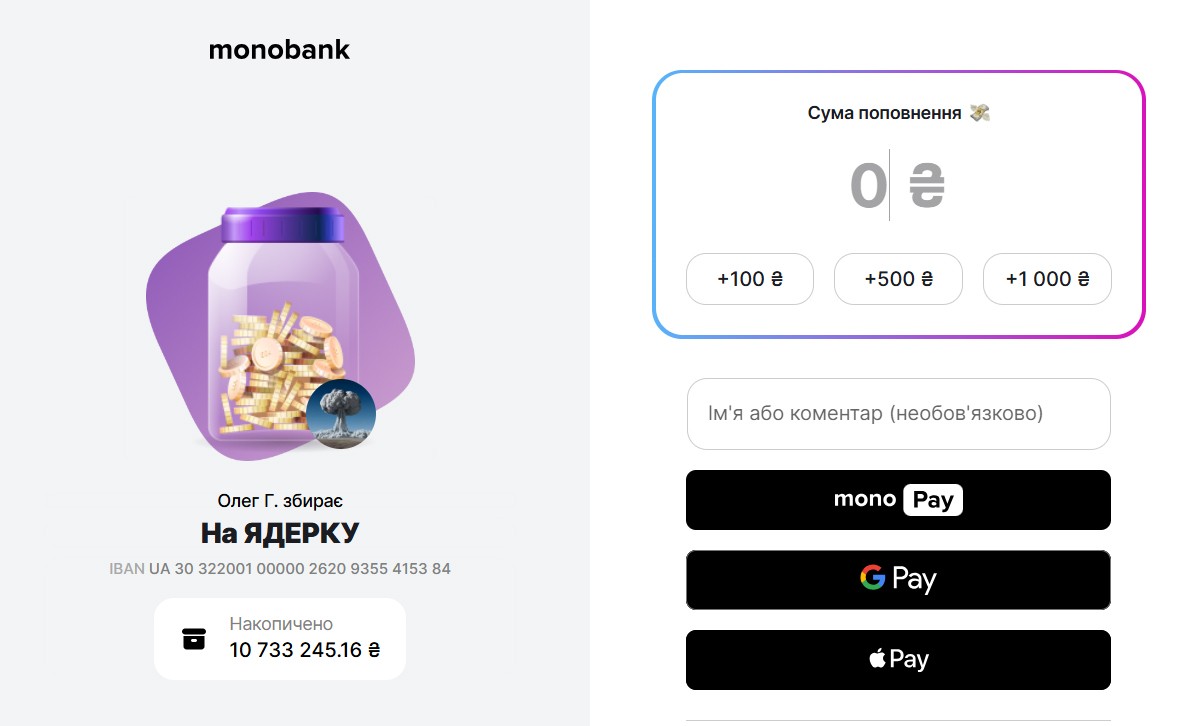Click the name or comment input field

898,413
